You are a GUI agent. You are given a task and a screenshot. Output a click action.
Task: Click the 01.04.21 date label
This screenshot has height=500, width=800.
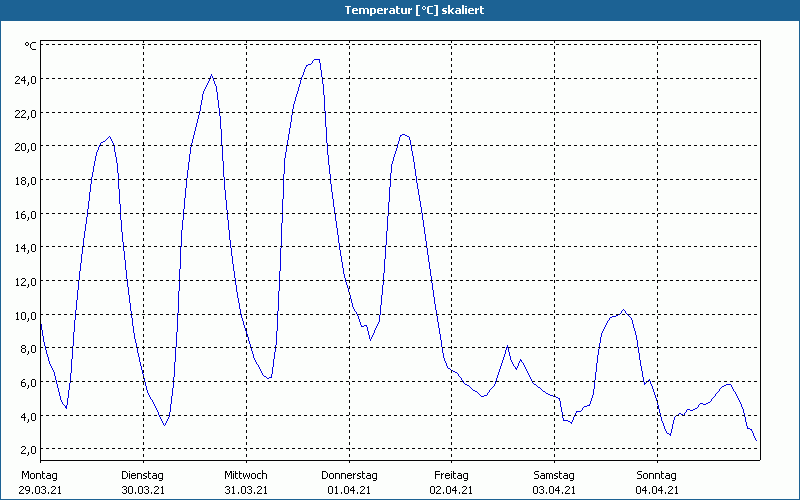[349, 490]
